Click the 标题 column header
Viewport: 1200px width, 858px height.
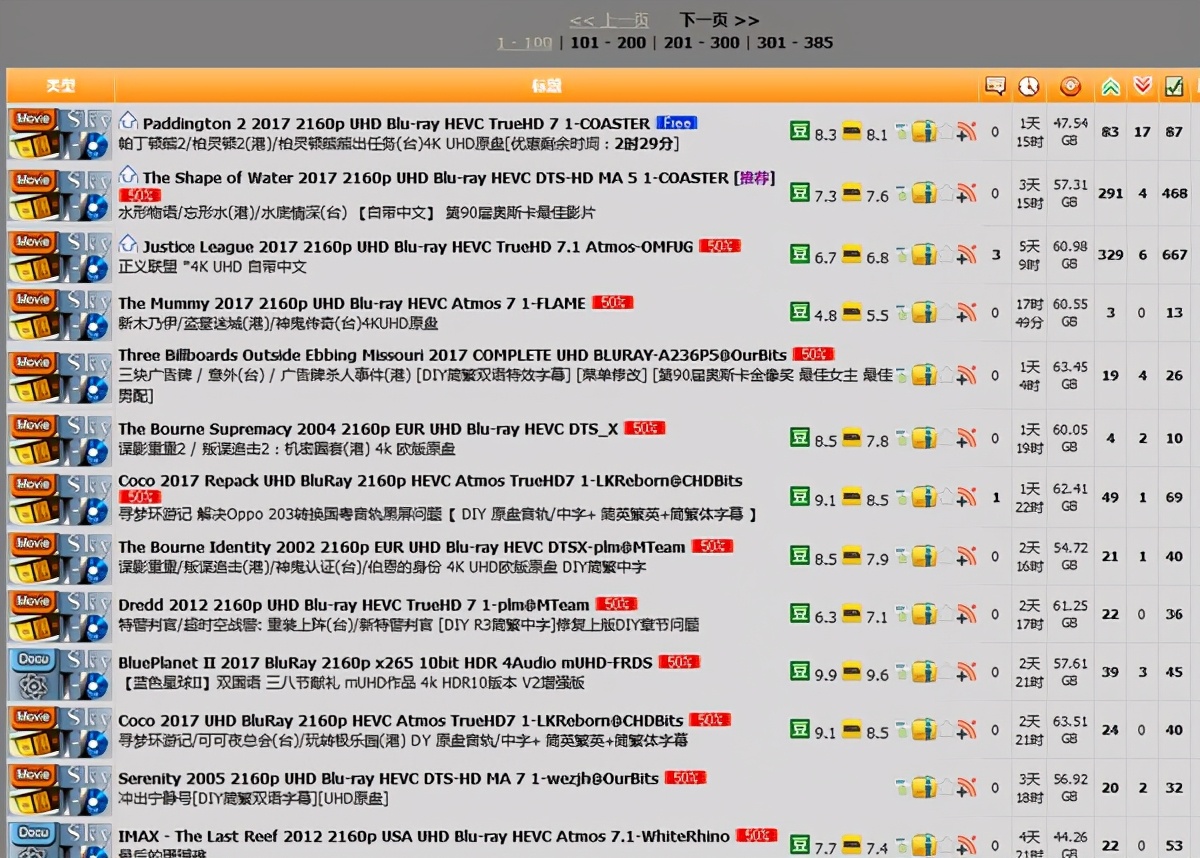point(547,86)
